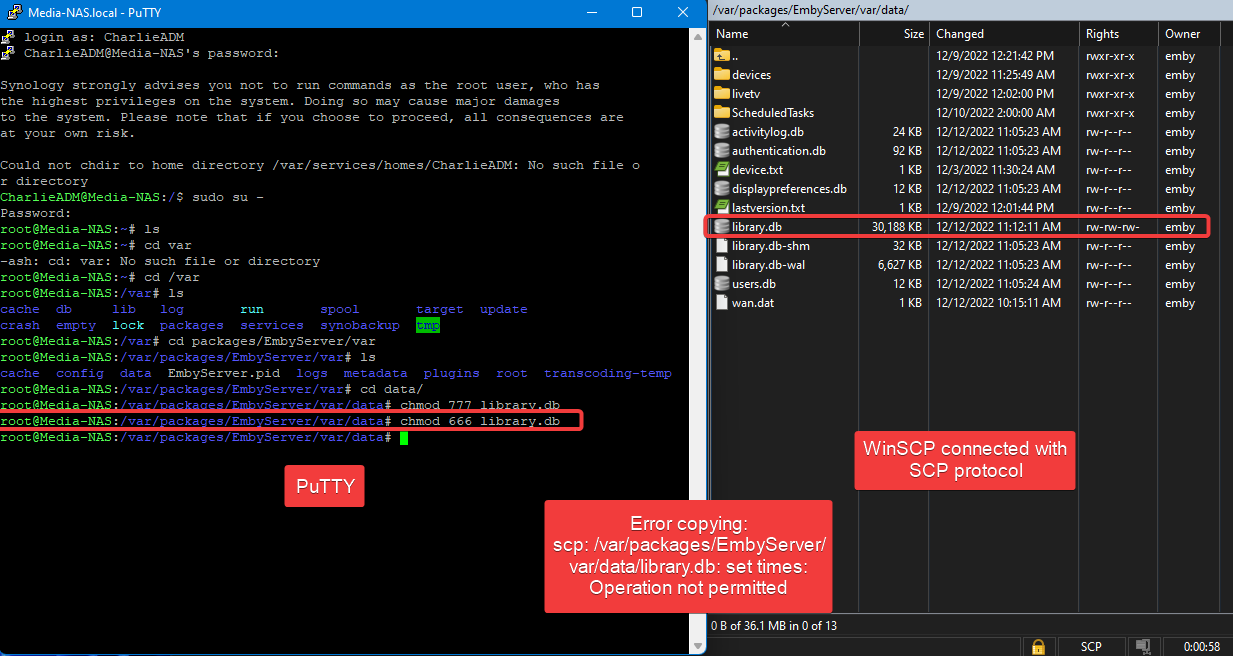Select the library.db file name in WinSCP
1233x656 pixels.
757,227
